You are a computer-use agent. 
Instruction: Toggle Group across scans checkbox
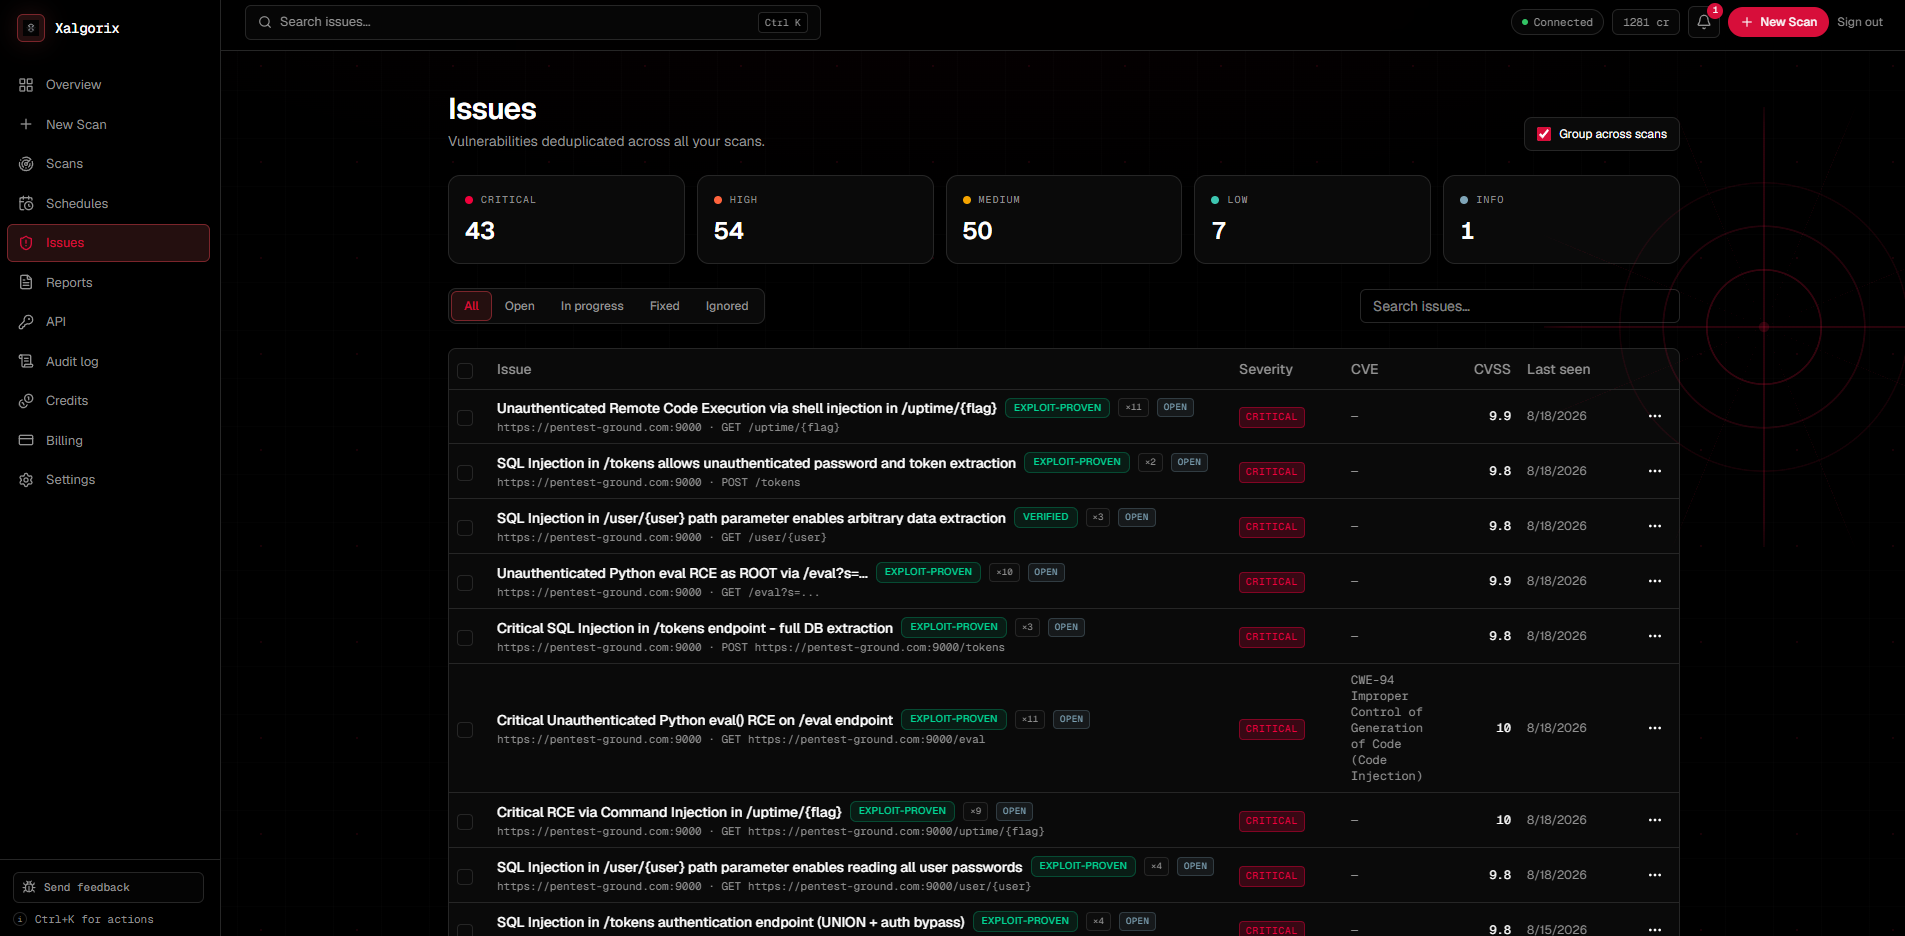1544,134
